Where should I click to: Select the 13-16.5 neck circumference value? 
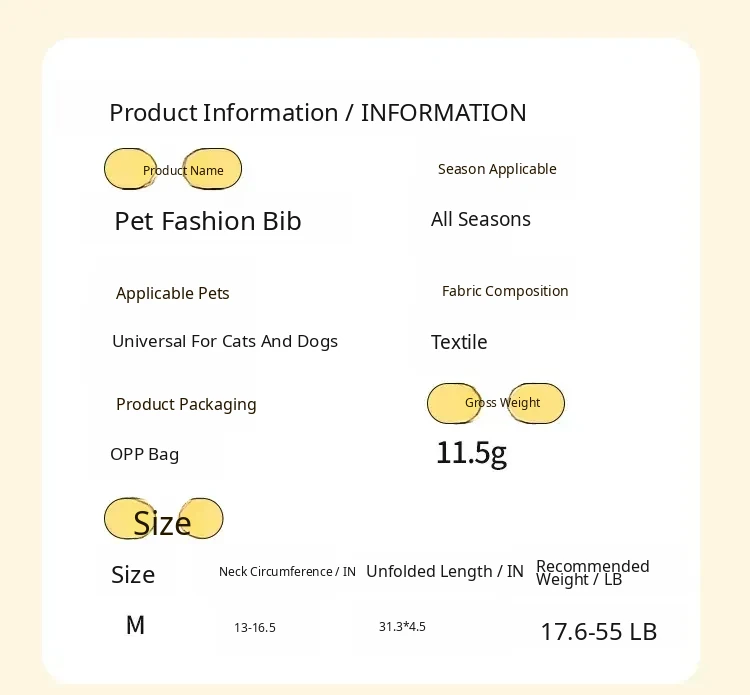point(255,628)
